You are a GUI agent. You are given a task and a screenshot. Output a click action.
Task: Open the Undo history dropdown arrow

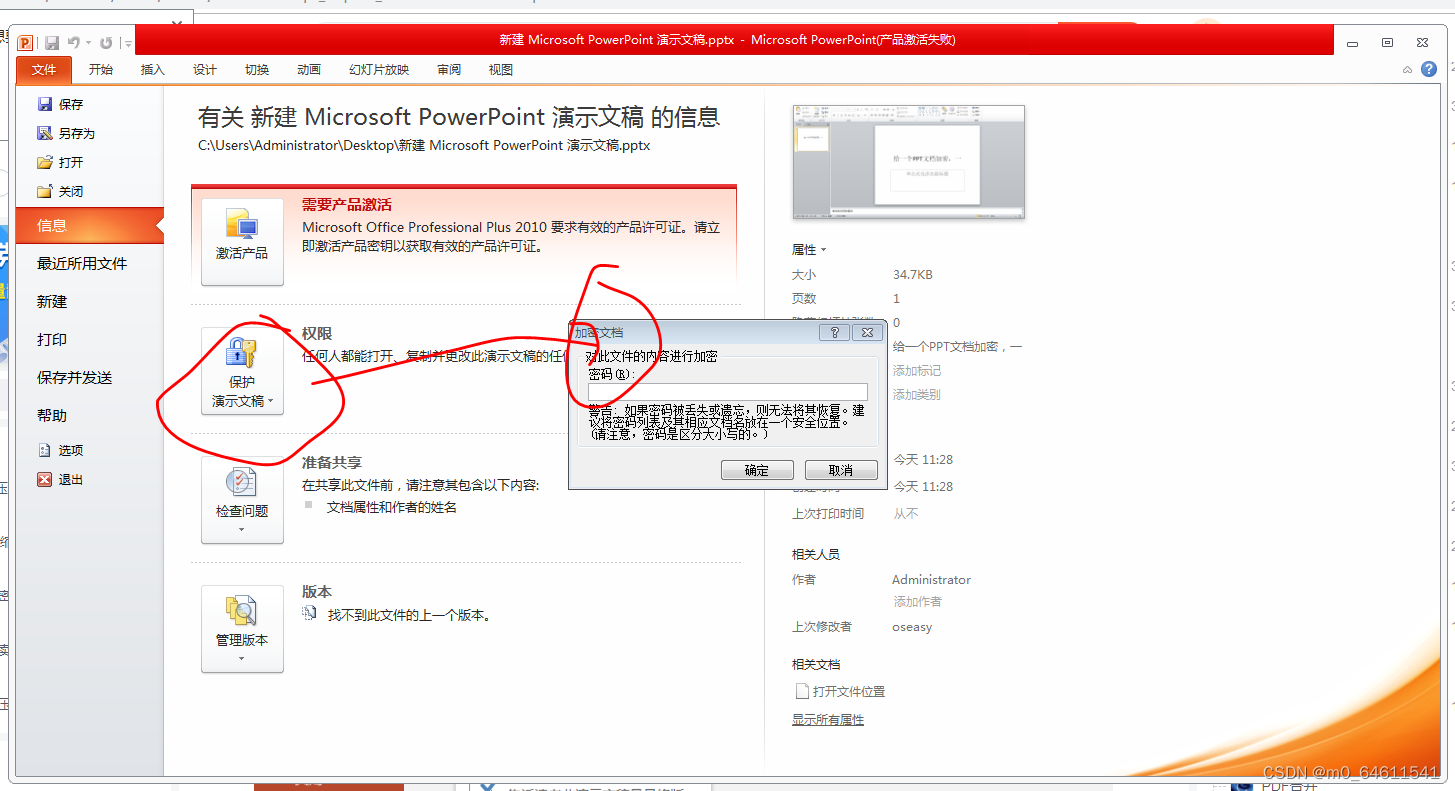click(x=88, y=42)
